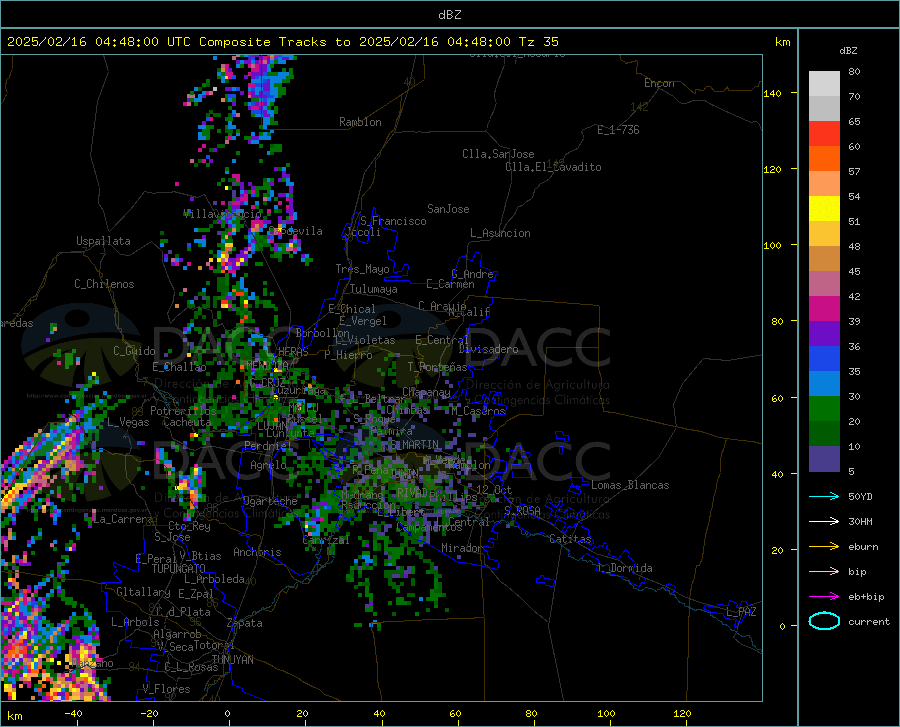
Task: Click the 10 dBZ slate purple swatch
Action: 824,458
